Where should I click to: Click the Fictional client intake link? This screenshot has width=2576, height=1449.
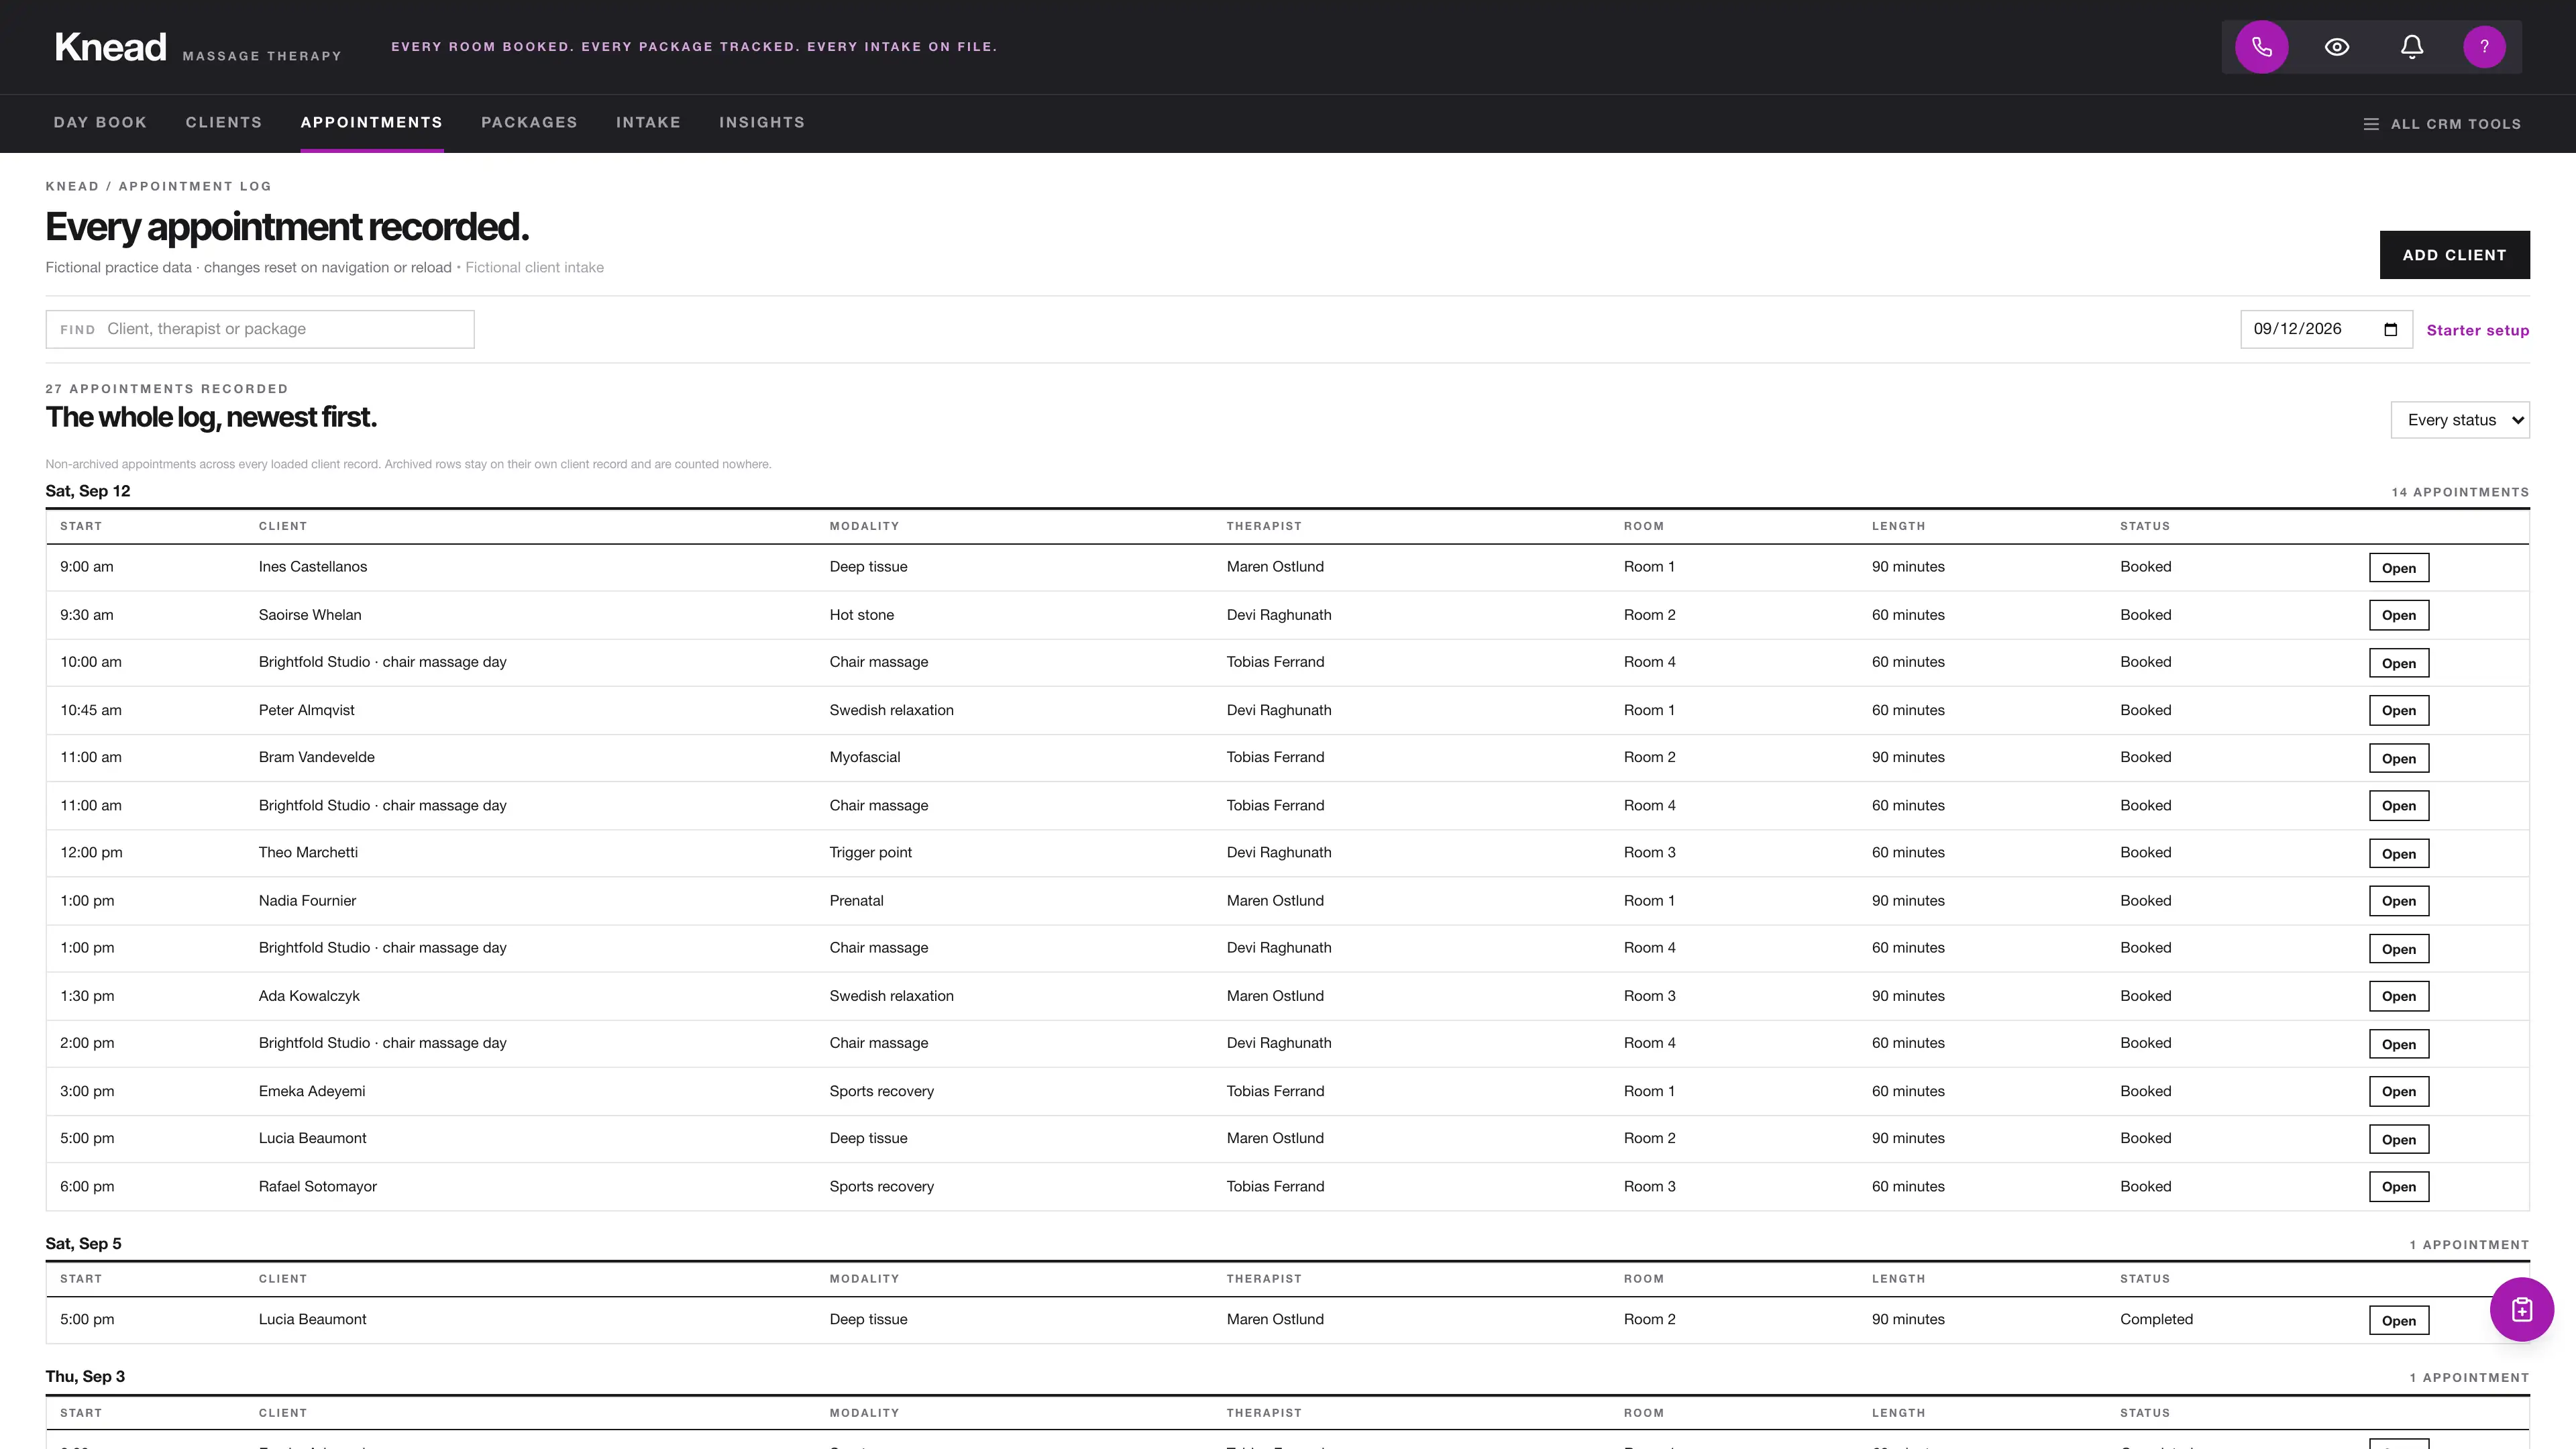(x=534, y=268)
